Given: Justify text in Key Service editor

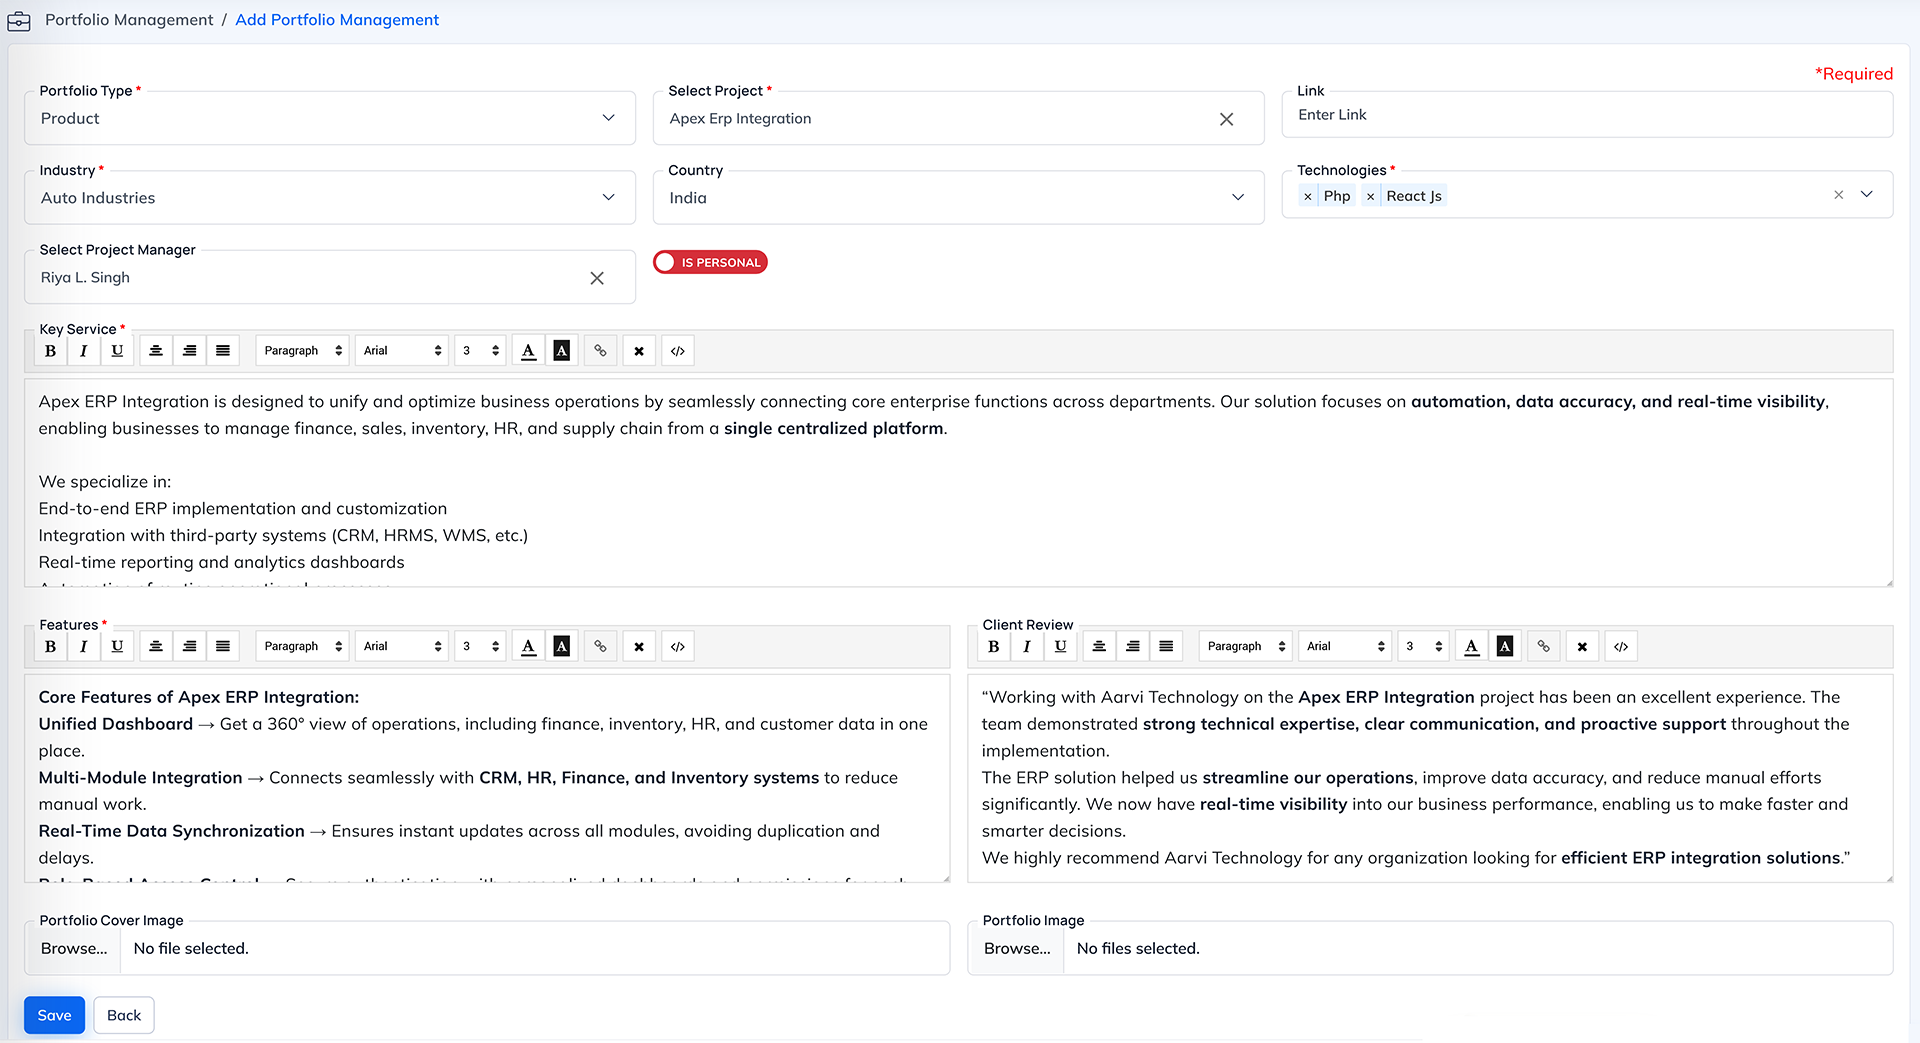Looking at the screenshot, I should [x=223, y=351].
